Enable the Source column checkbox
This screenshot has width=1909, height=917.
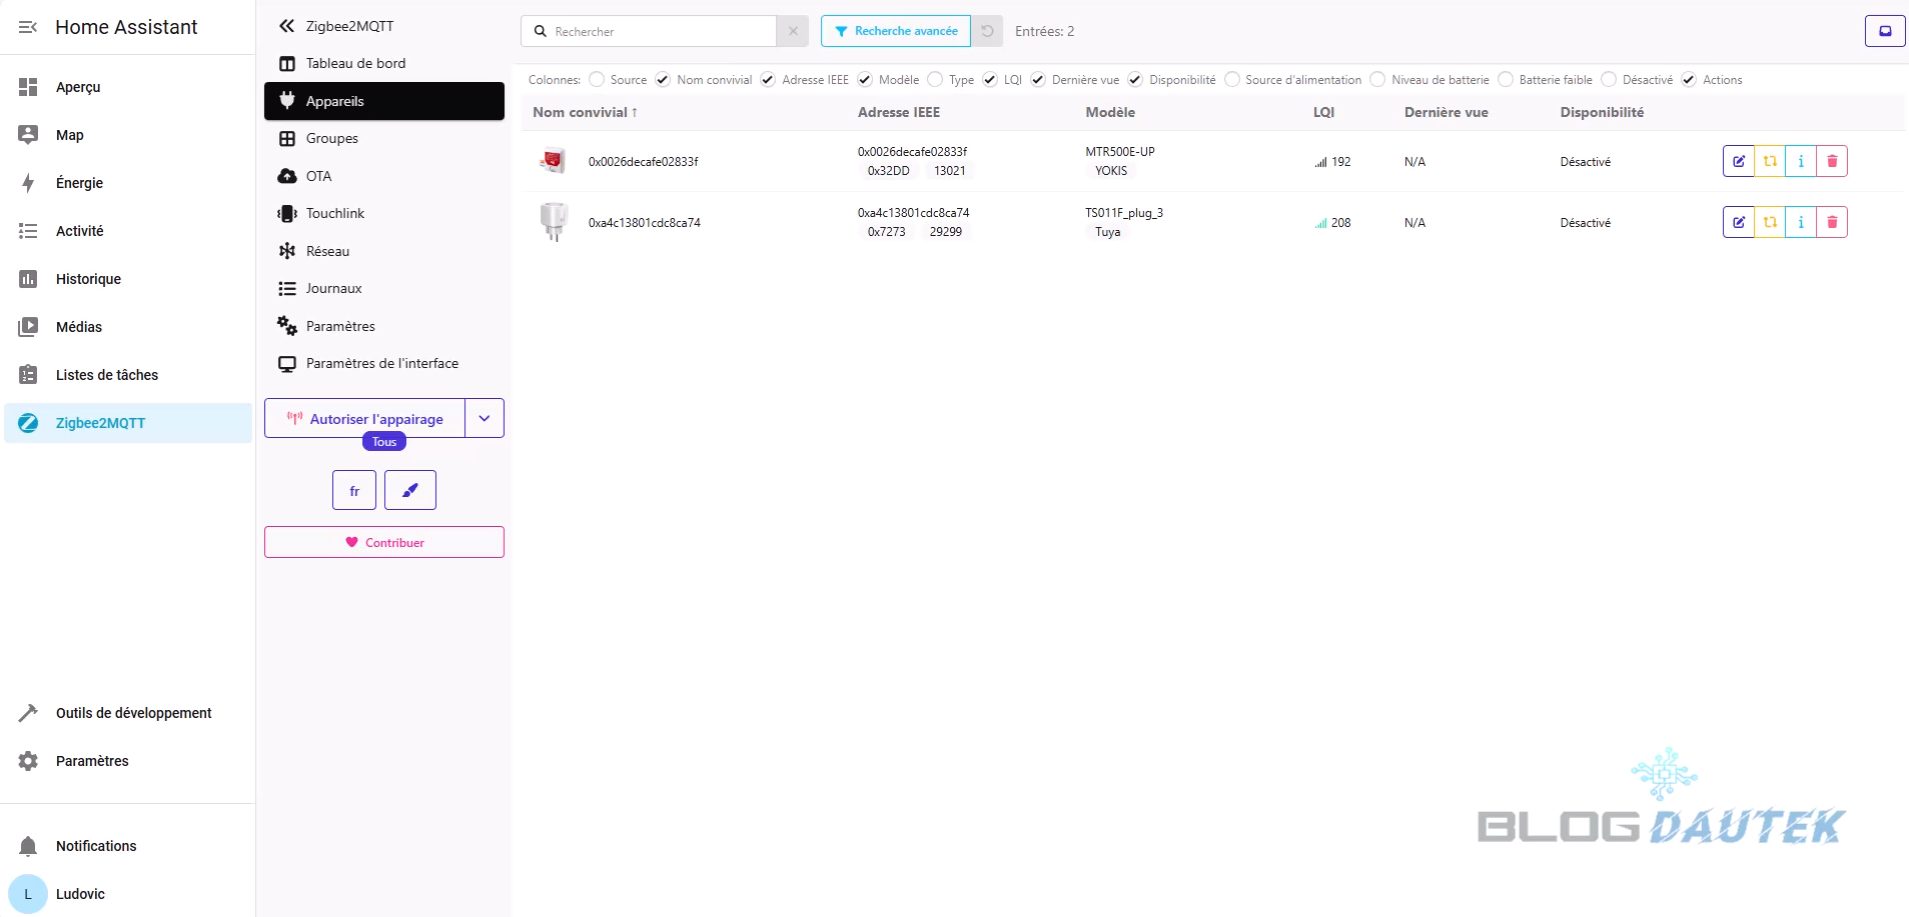point(597,80)
